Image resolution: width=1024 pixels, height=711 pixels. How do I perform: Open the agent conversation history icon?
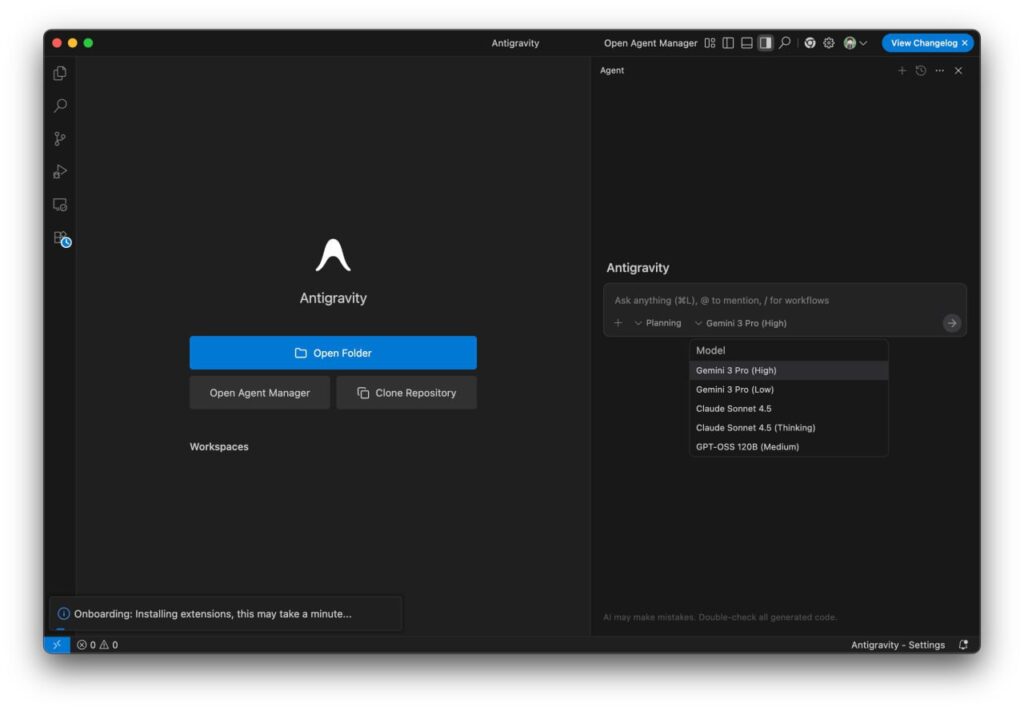(x=920, y=70)
